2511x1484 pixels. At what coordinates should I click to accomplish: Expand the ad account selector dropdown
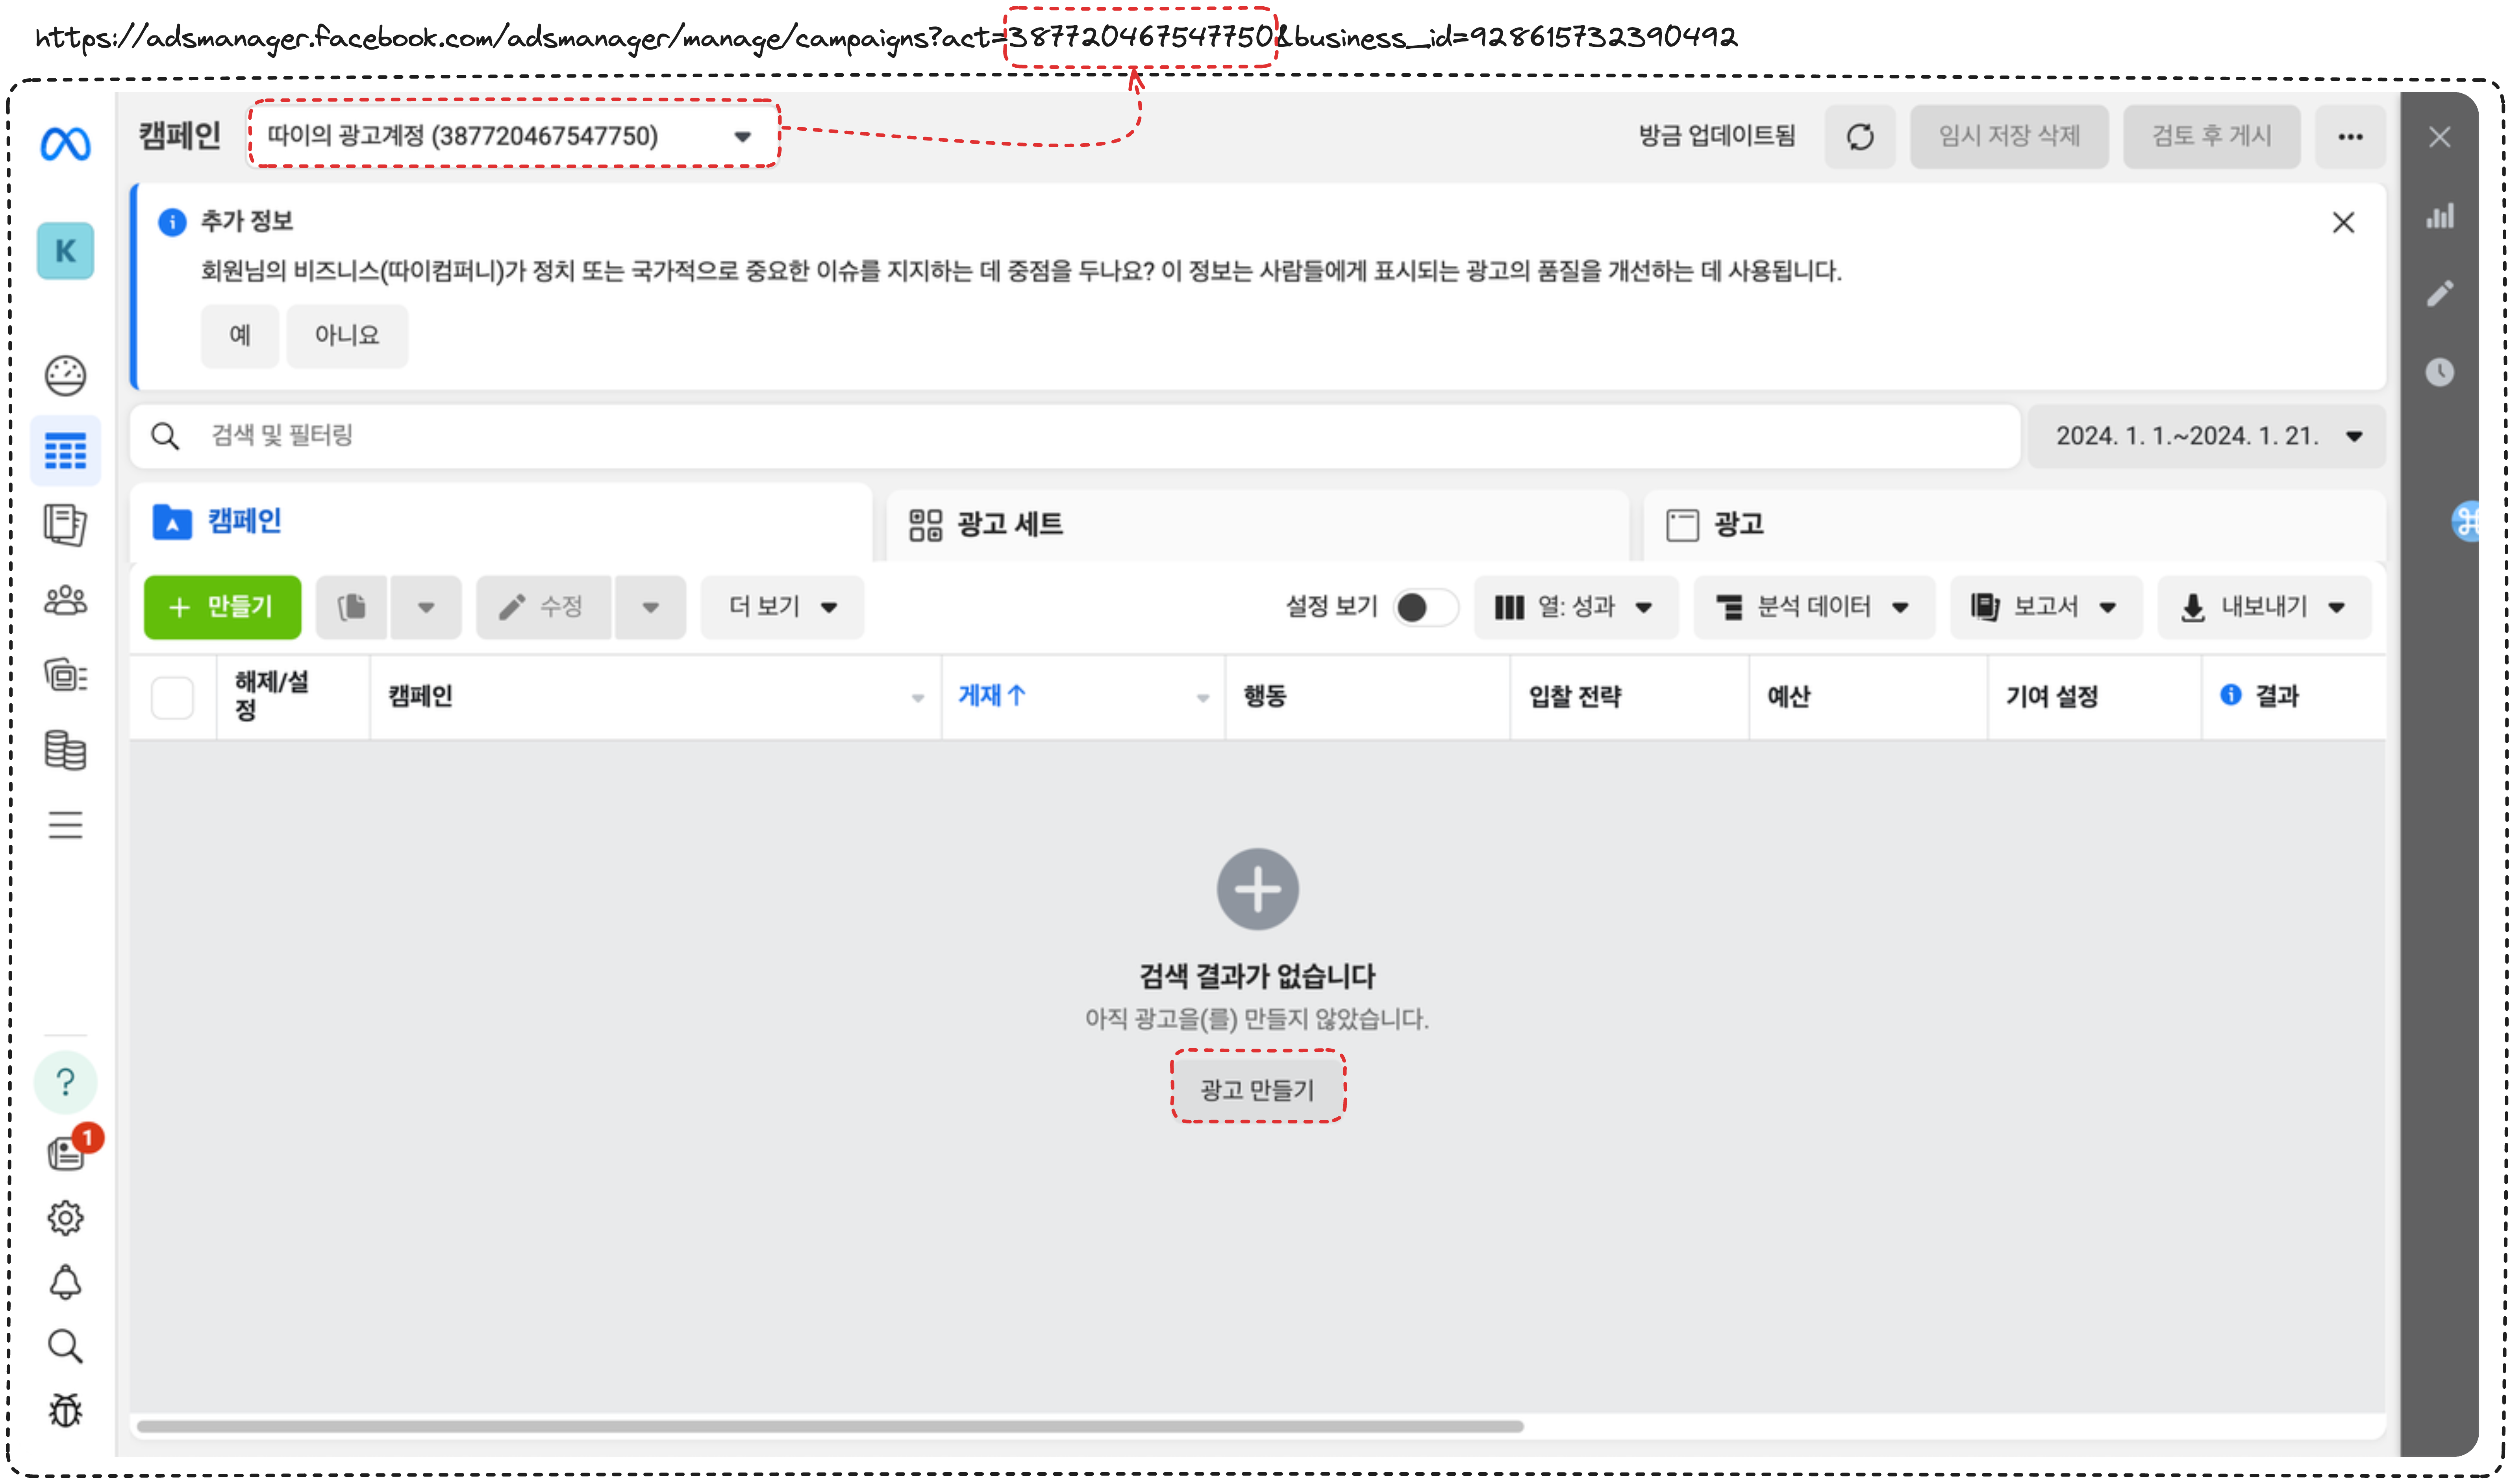512,136
